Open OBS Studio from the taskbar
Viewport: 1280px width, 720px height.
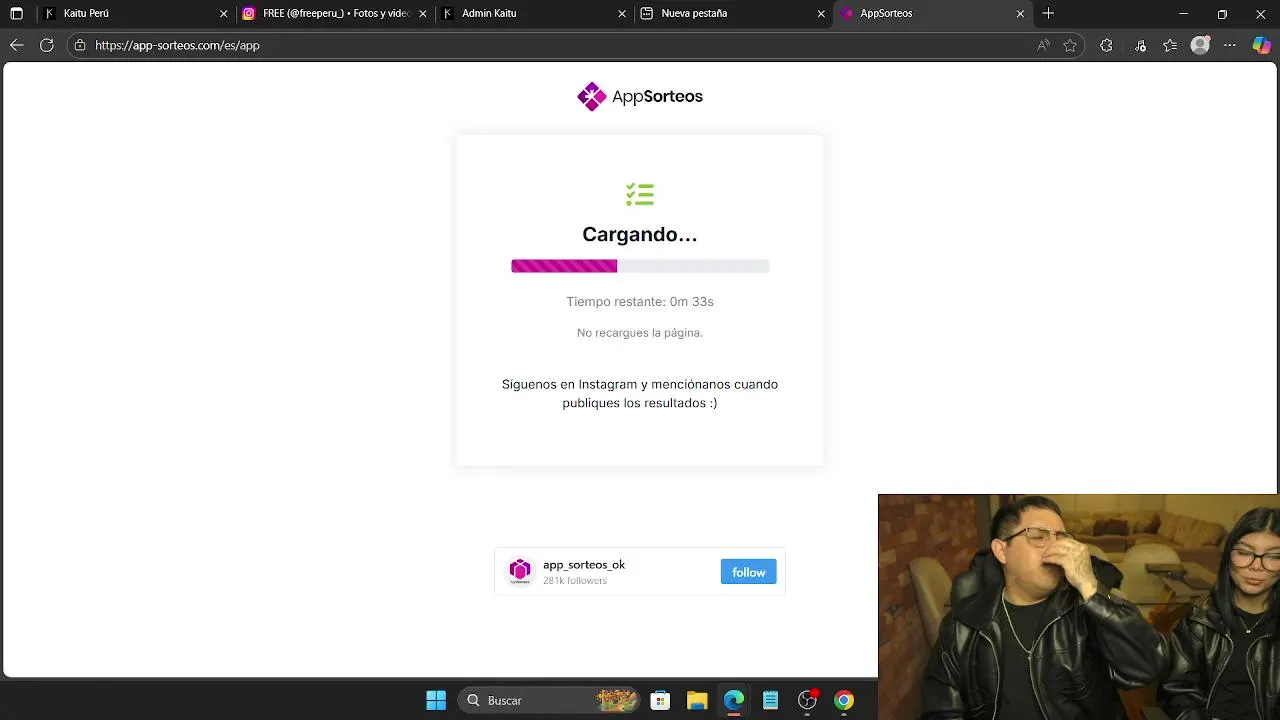807,700
